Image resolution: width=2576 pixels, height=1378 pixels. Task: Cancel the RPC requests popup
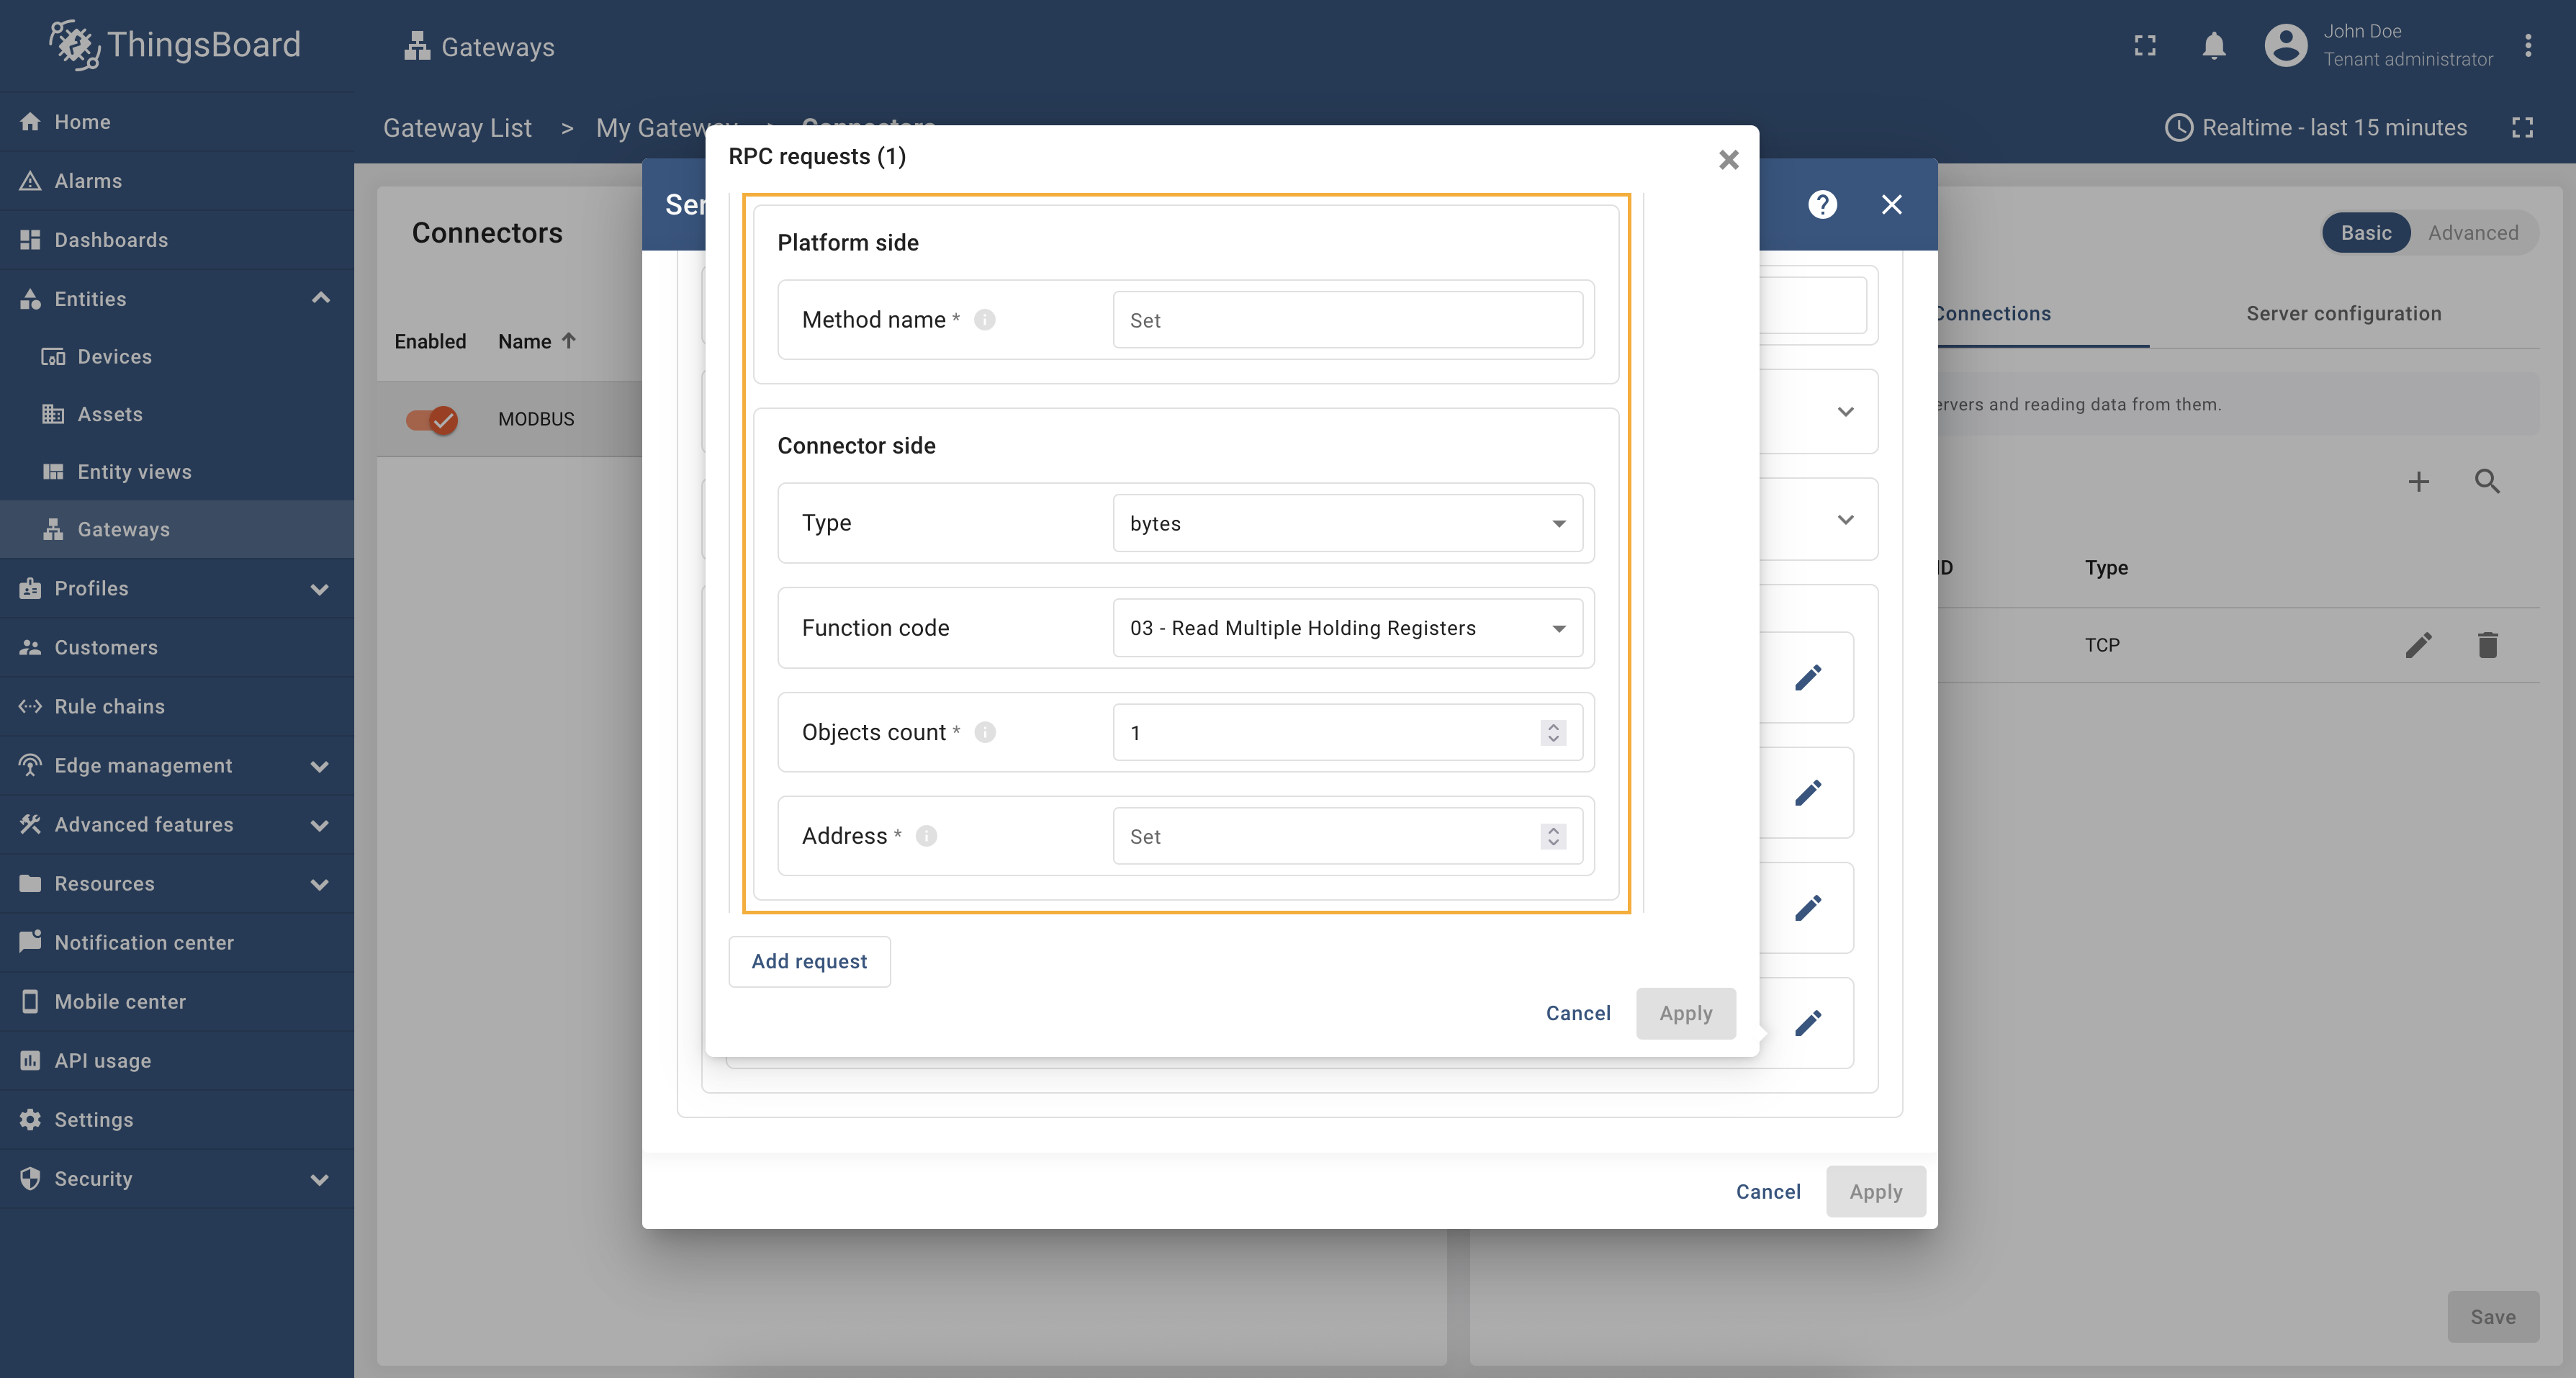click(x=1577, y=1014)
